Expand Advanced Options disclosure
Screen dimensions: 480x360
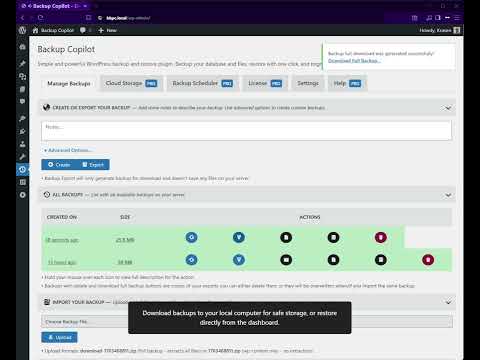click(68, 150)
